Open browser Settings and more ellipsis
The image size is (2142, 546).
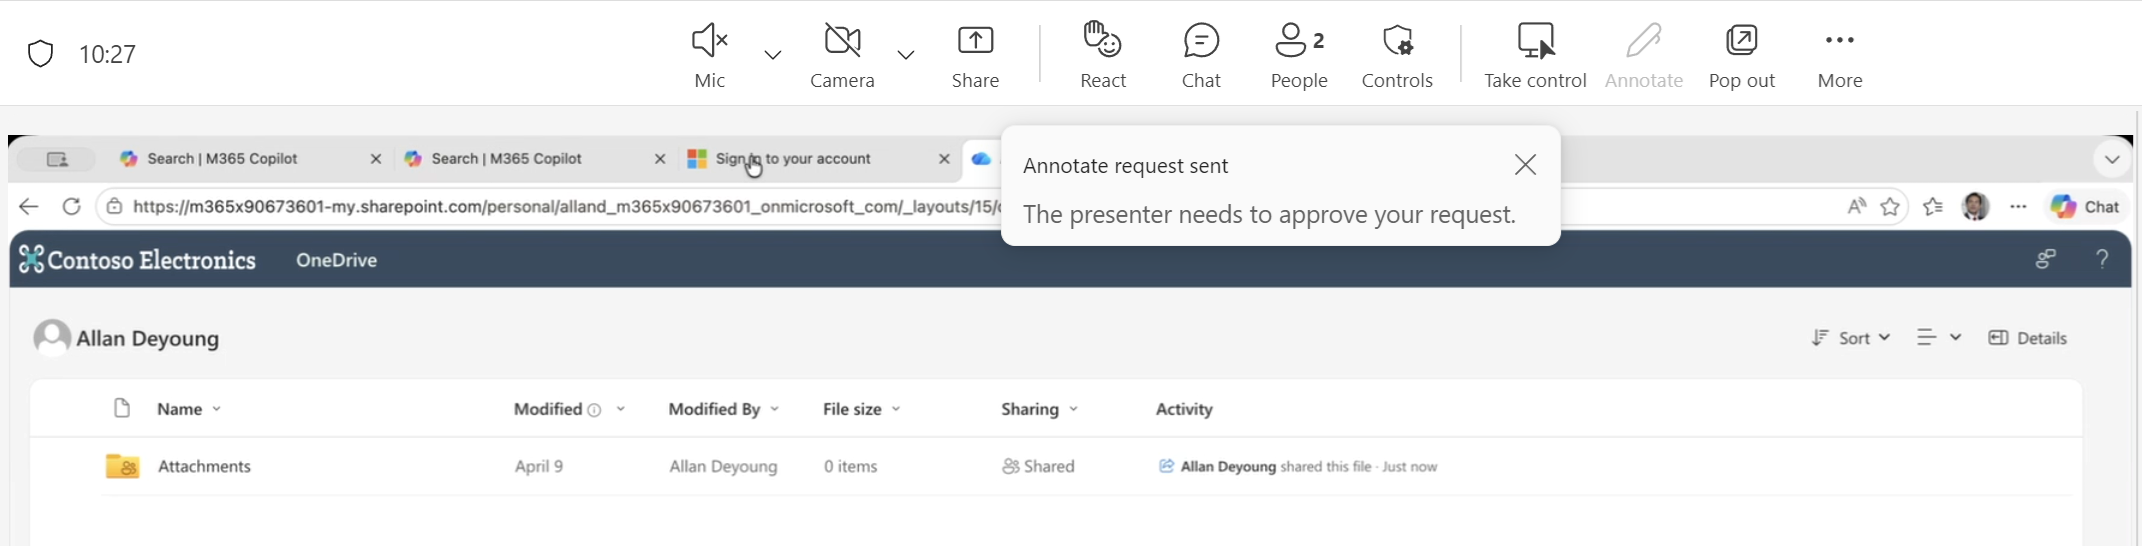[x=2018, y=207]
